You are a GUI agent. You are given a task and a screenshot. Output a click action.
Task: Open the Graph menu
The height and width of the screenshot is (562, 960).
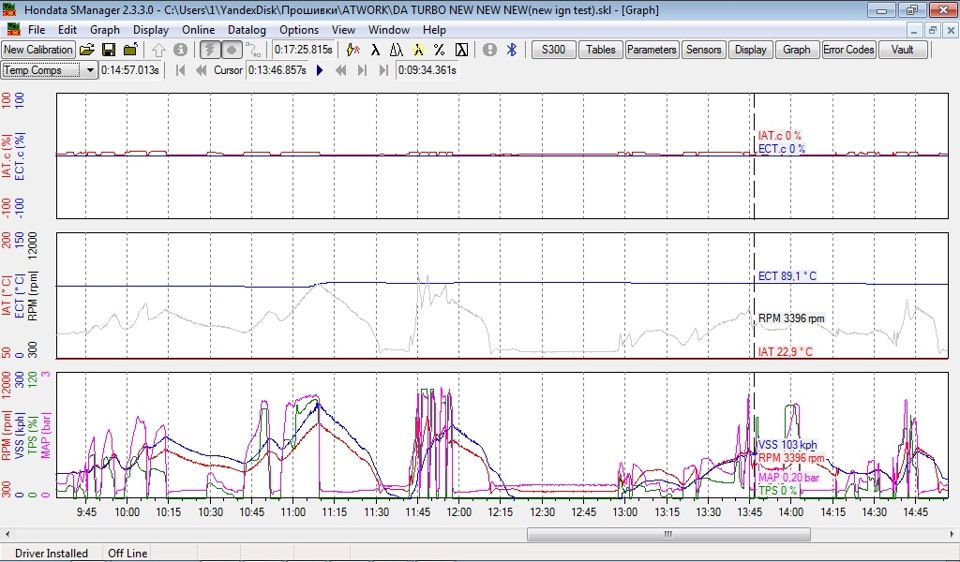[105, 30]
